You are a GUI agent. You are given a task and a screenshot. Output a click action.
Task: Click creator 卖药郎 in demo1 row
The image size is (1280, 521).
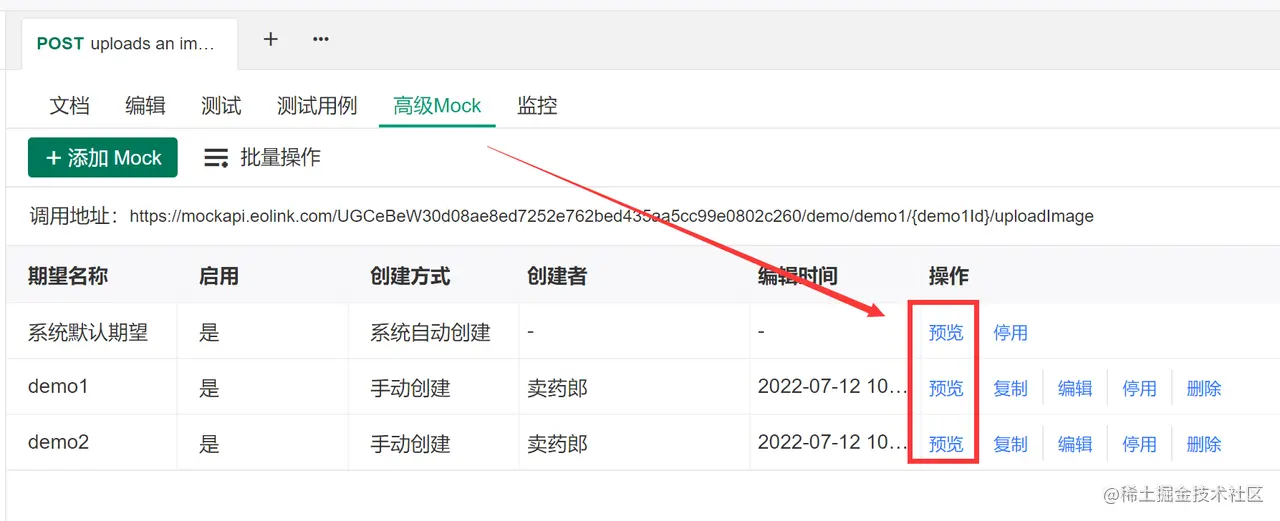tap(557, 388)
